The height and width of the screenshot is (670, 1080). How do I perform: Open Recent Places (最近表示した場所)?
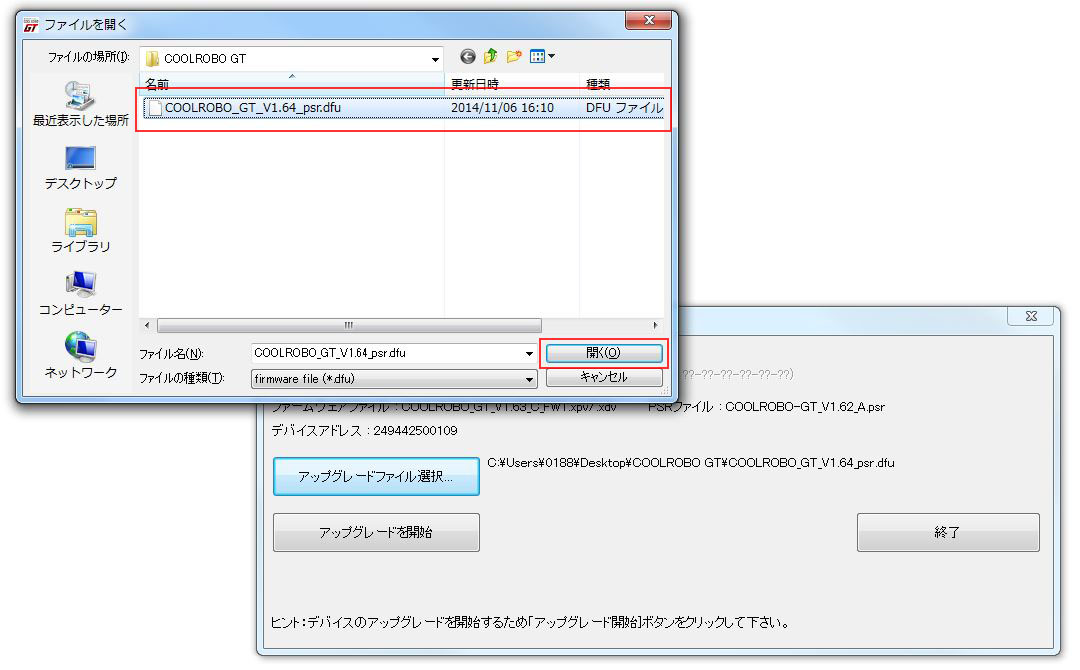81,105
